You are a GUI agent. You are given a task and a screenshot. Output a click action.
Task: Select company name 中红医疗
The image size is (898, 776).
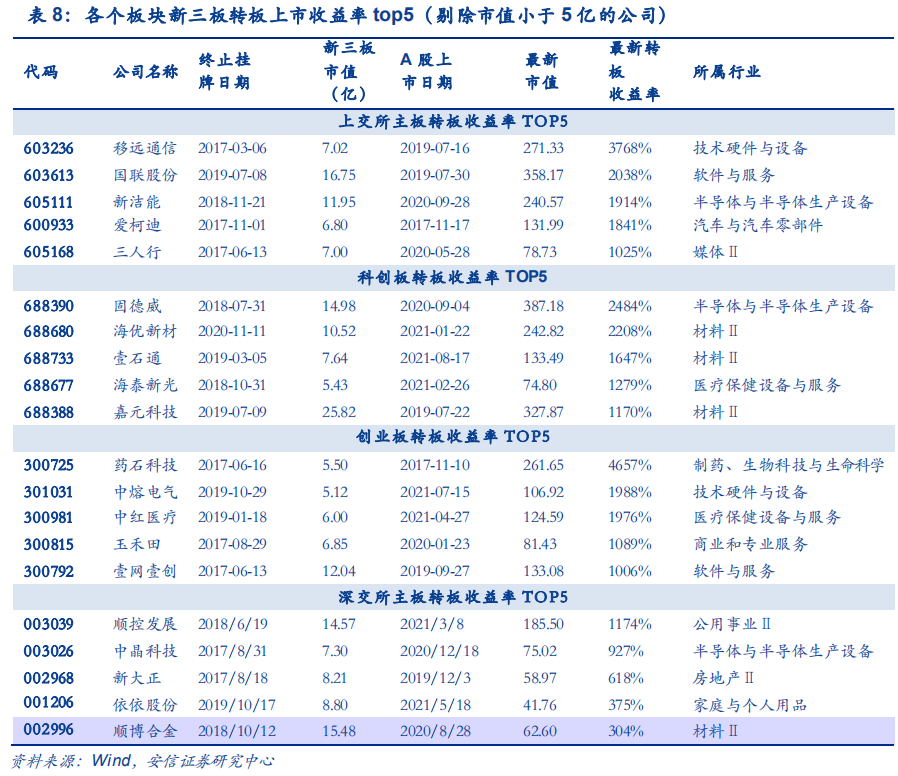pyautogui.click(x=145, y=518)
